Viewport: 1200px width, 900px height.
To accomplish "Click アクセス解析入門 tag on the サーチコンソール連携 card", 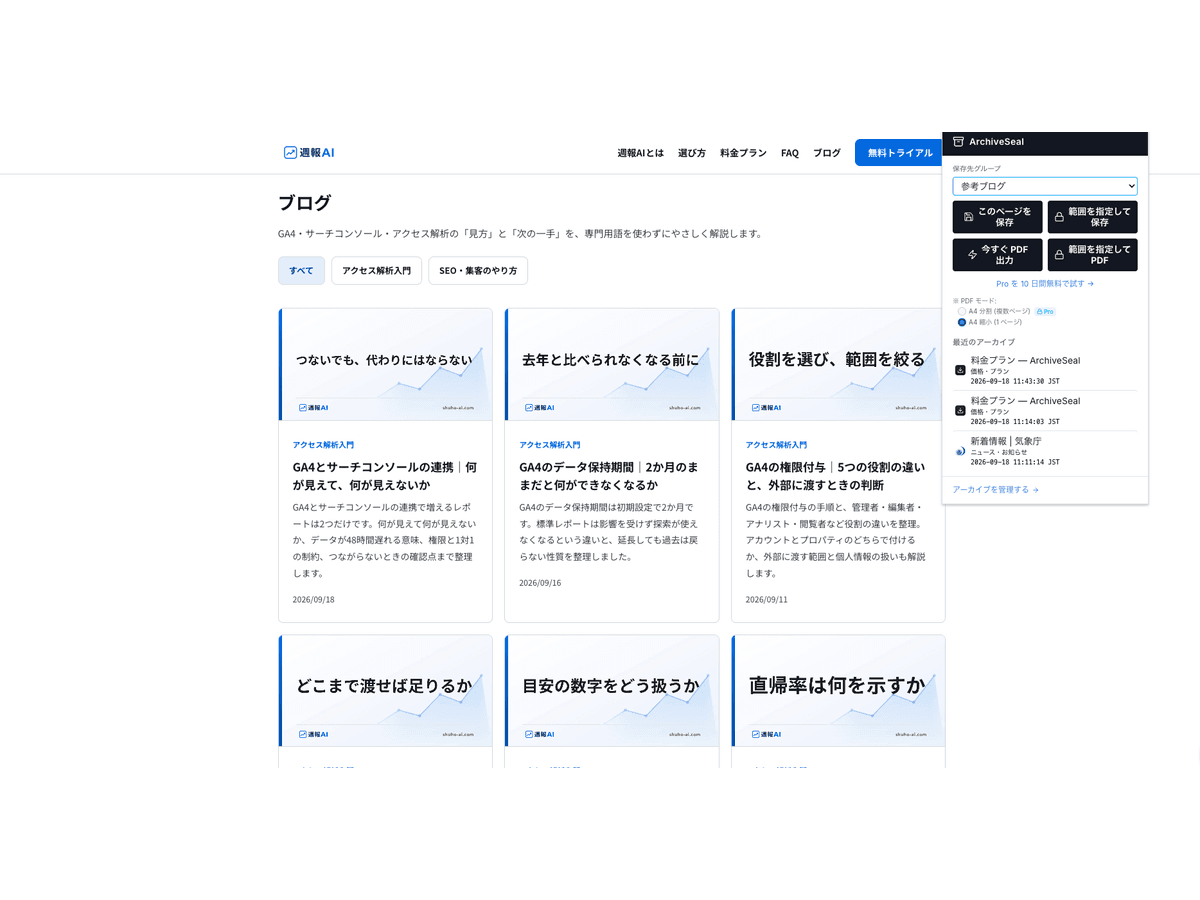I will (x=323, y=445).
